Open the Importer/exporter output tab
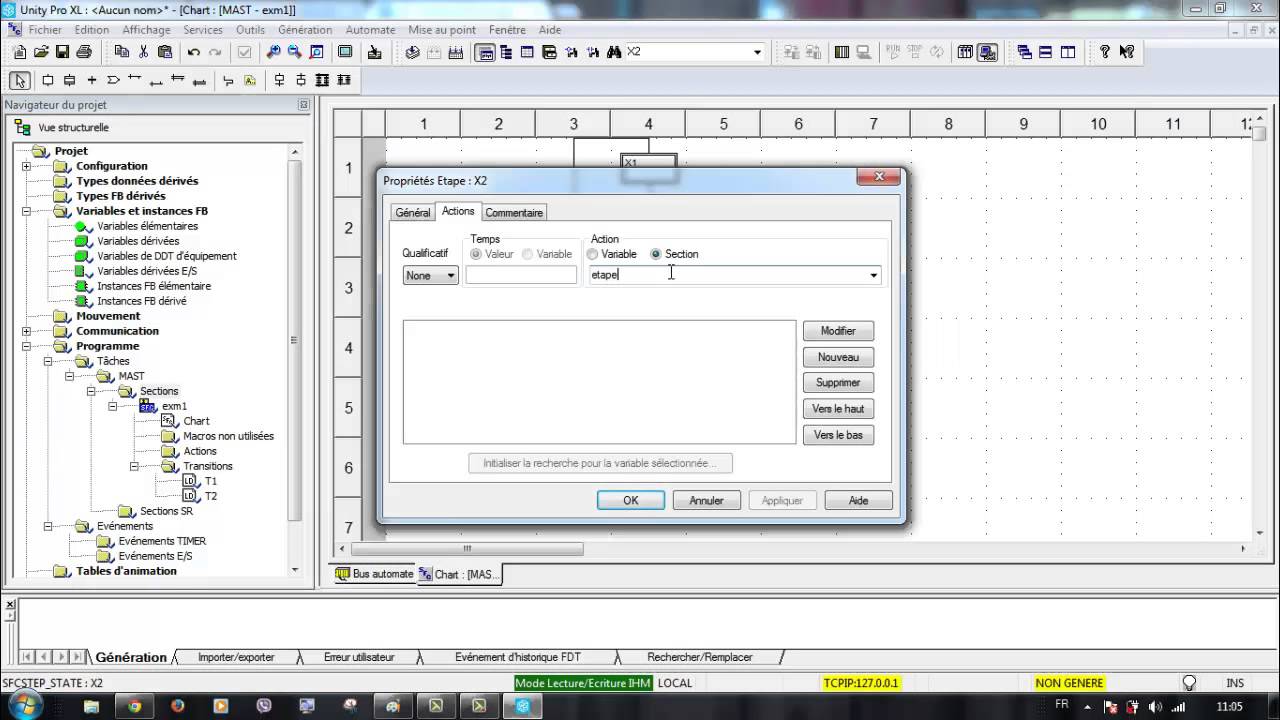This screenshot has width=1280, height=720. click(236, 657)
